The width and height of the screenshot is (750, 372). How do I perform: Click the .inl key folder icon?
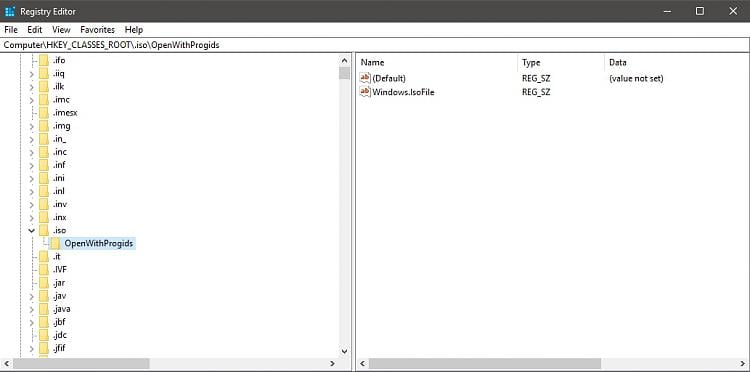[x=44, y=191]
